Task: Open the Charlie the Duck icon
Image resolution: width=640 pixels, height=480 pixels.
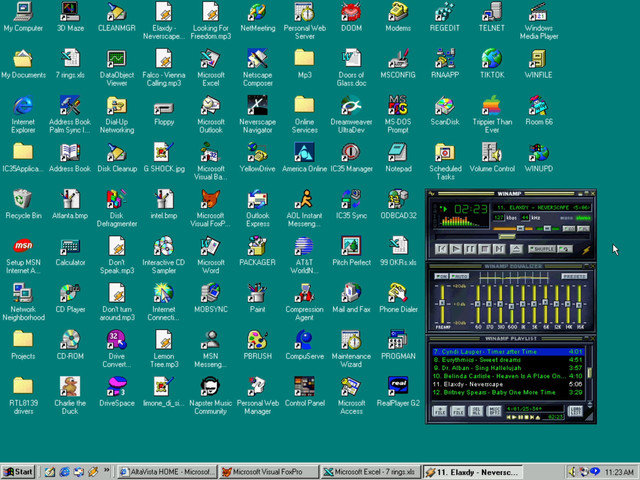Action: coord(69,386)
